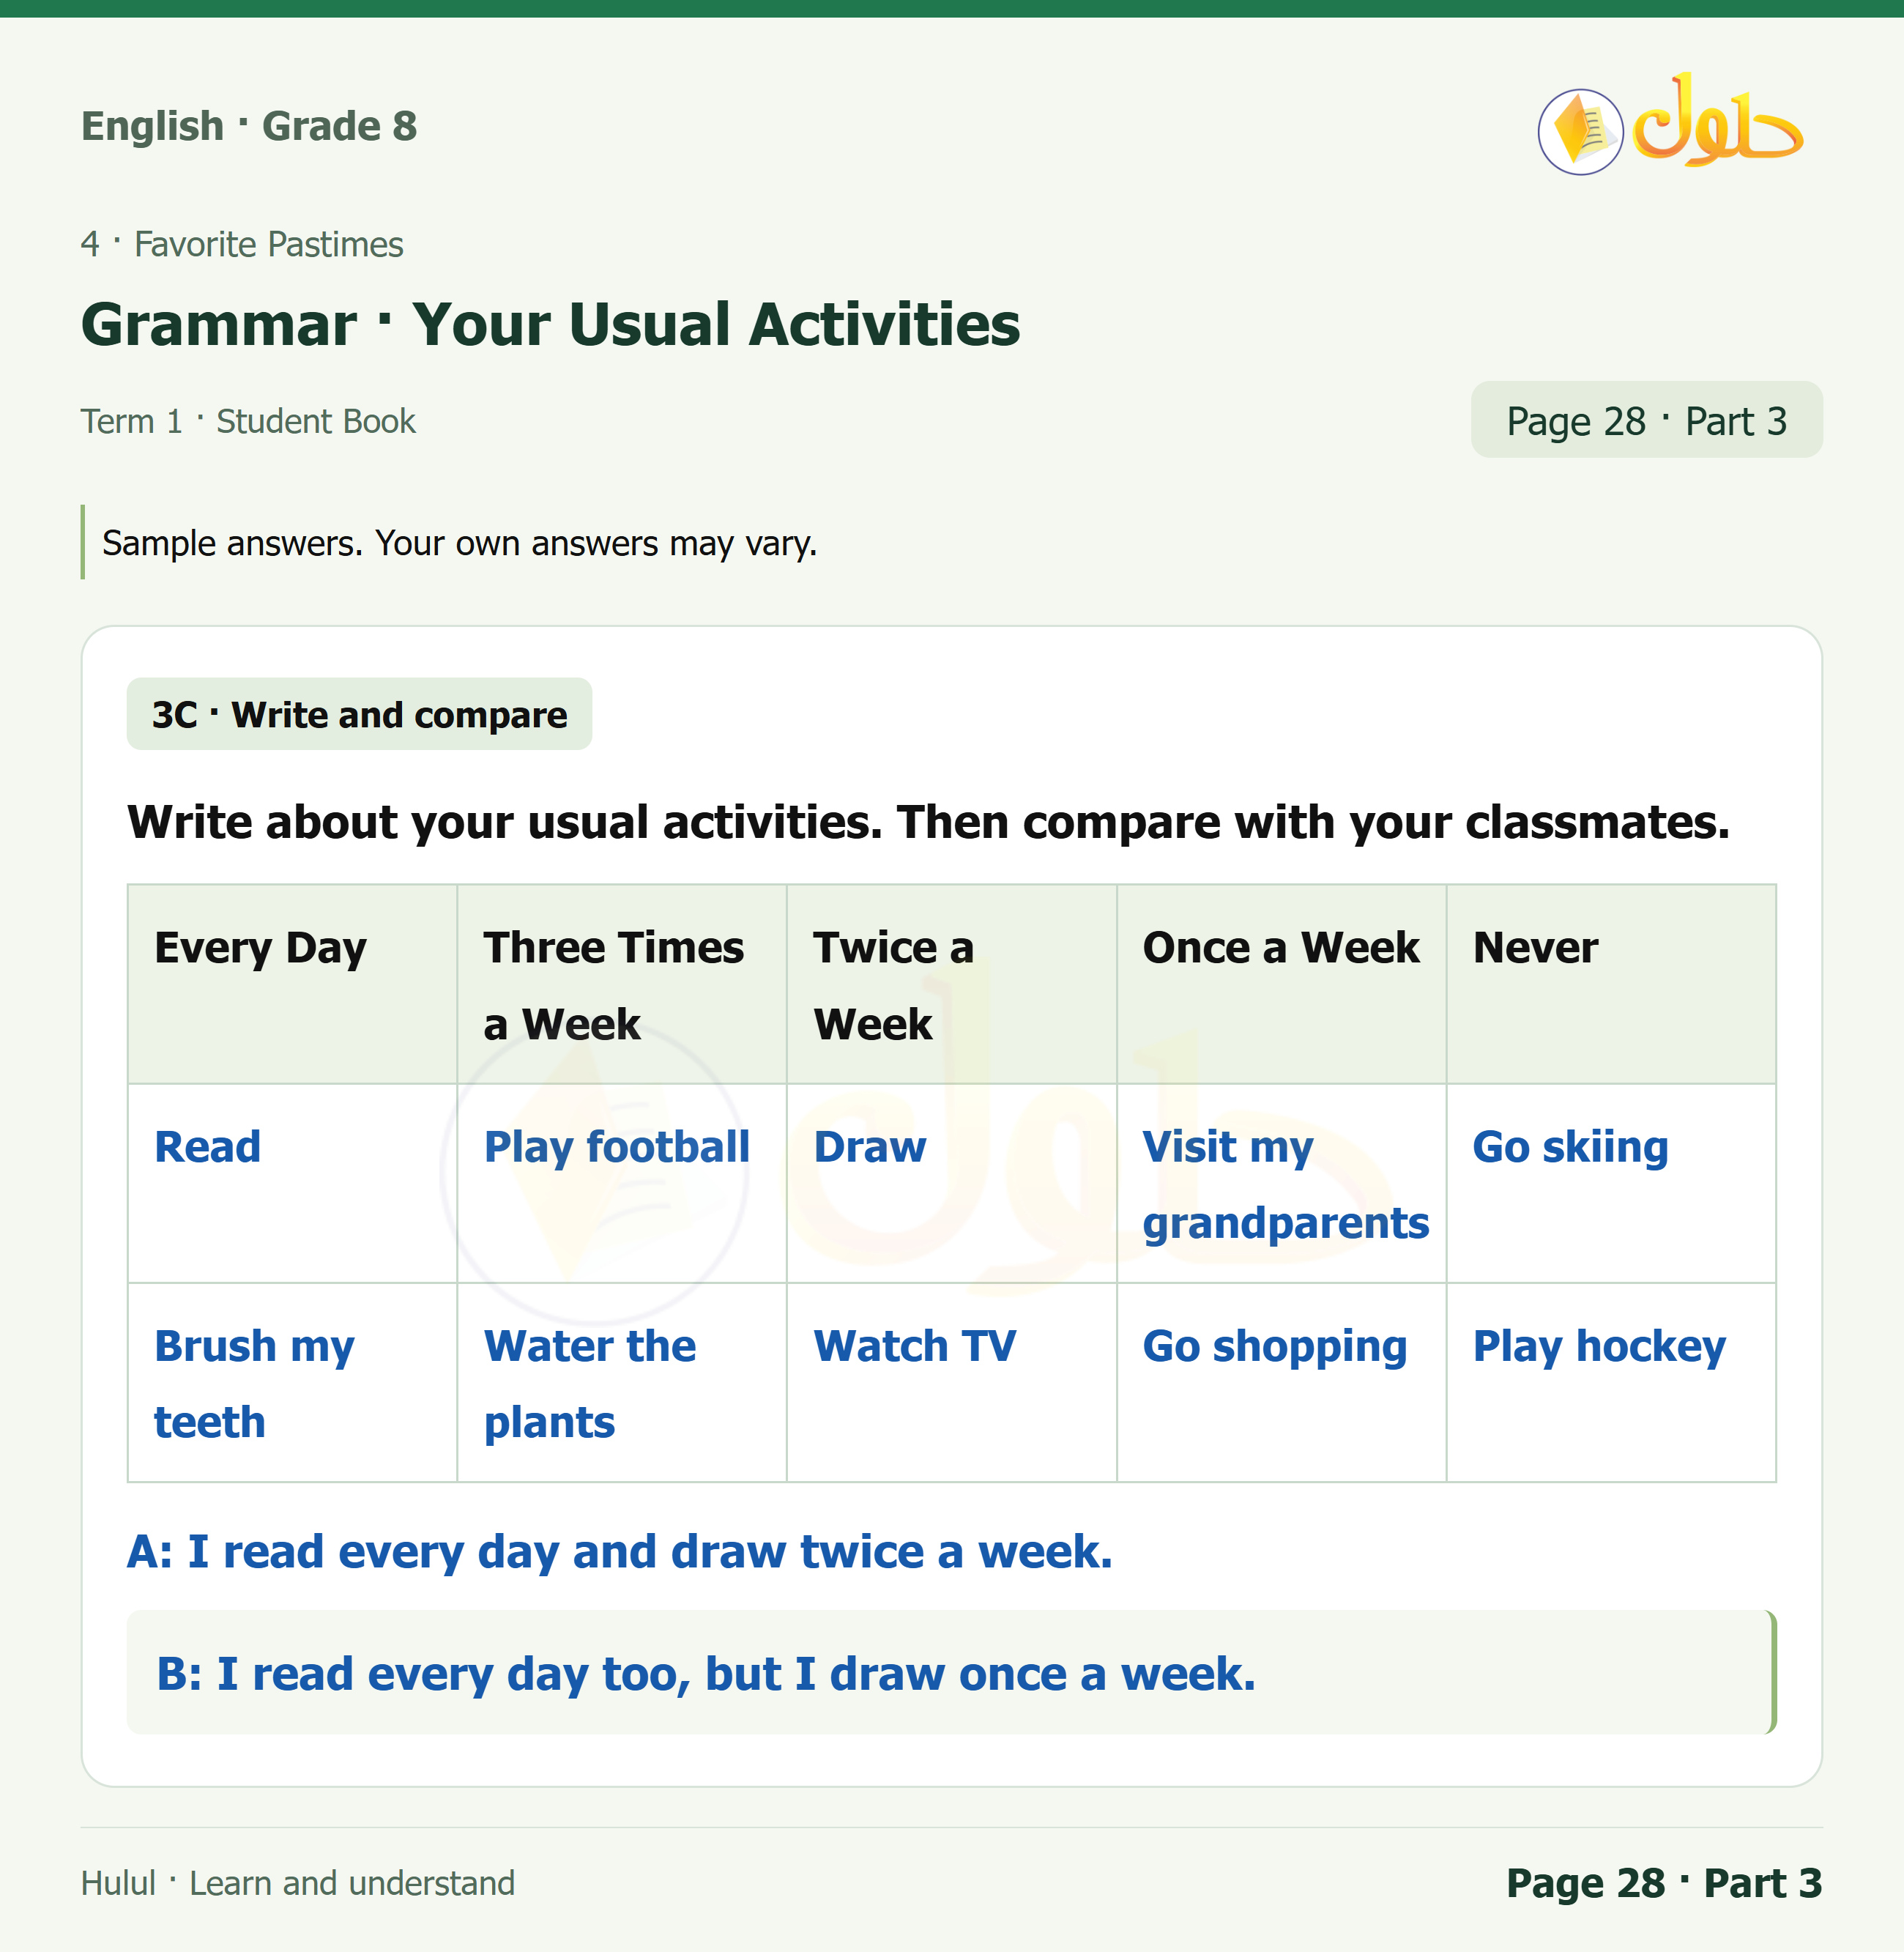Select the 'English · Grade 8' heading
The image size is (1904, 1952).
coord(249,126)
